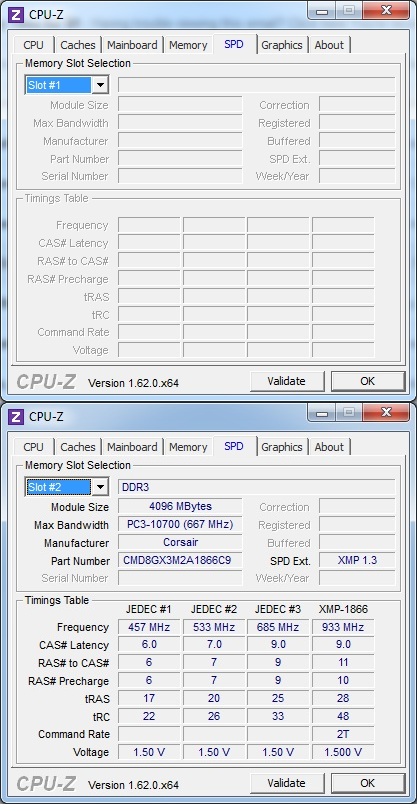Select SPD tab in top CPU-Z window

[x=234, y=44]
